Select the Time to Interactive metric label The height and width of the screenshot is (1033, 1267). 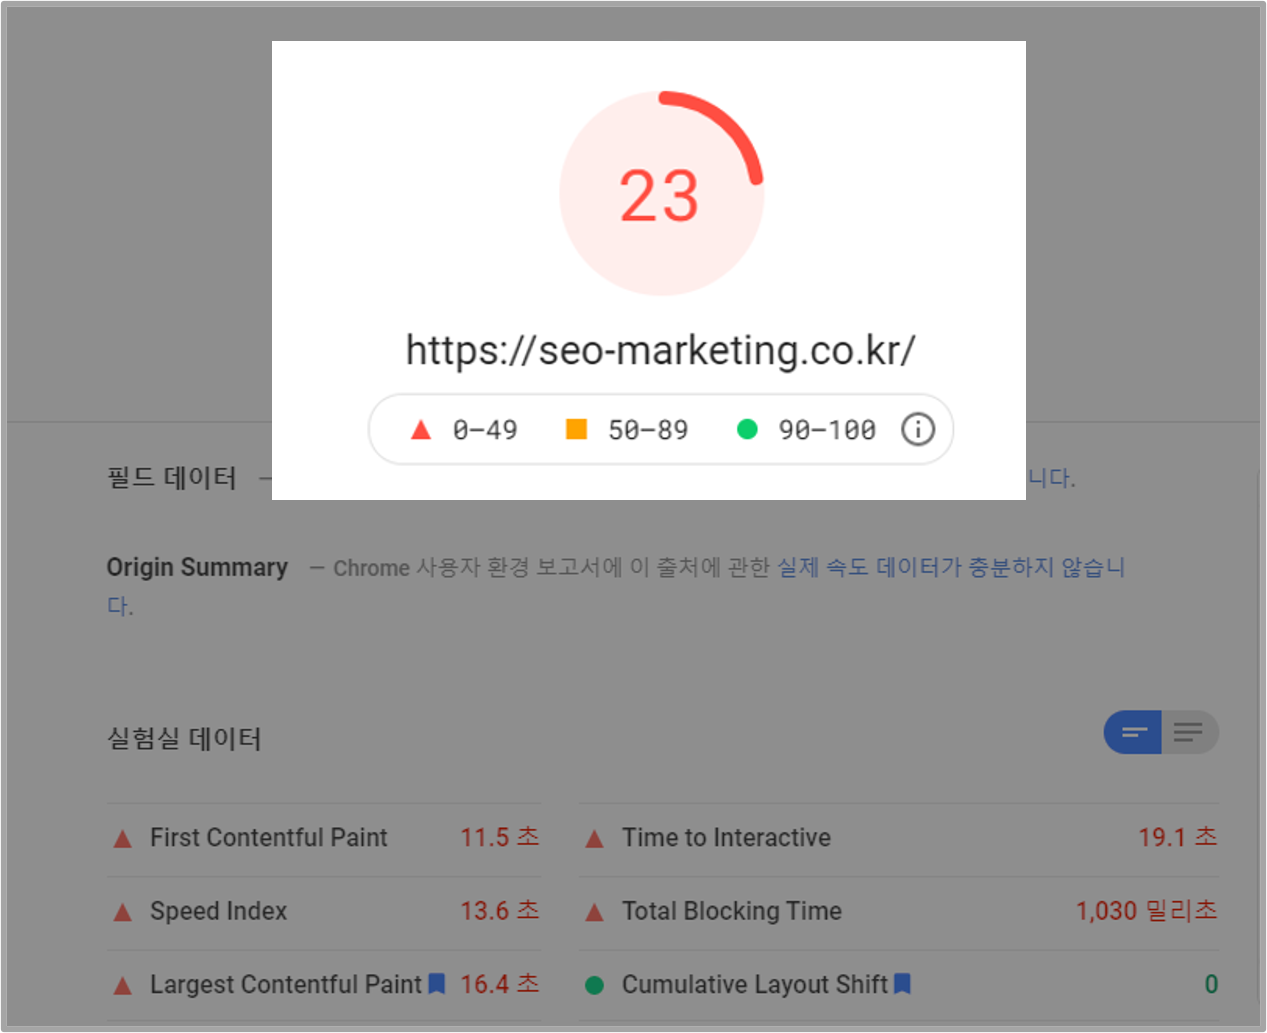click(x=726, y=838)
